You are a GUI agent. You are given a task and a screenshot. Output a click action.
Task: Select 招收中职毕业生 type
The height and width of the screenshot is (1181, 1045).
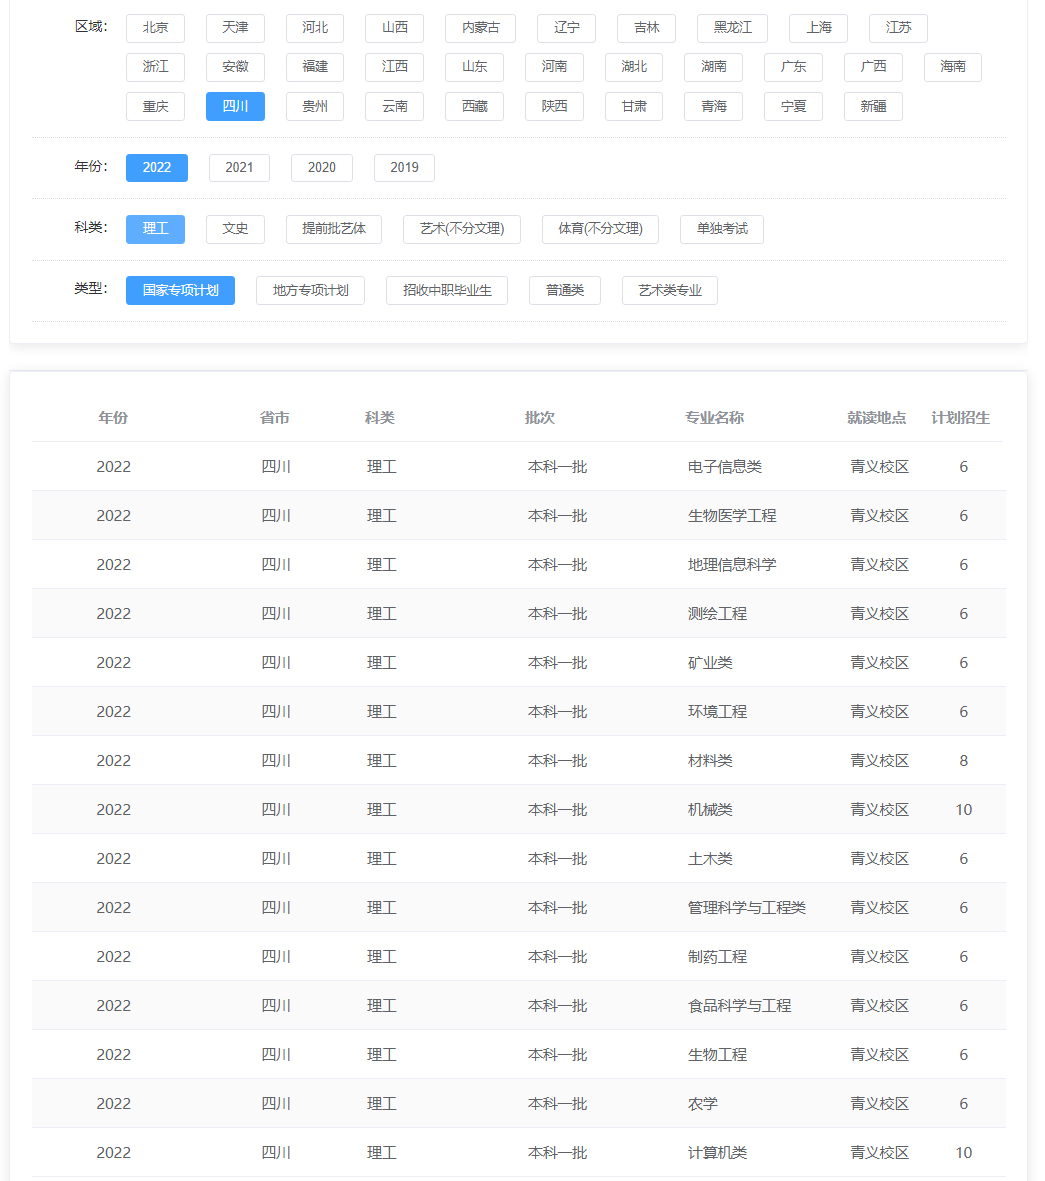[447, 291]
